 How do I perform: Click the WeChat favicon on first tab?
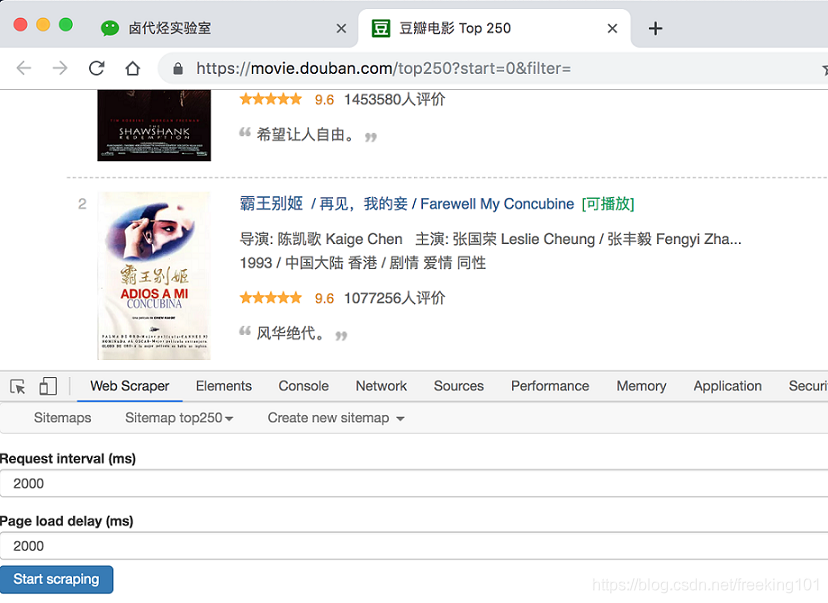point(110,28)
